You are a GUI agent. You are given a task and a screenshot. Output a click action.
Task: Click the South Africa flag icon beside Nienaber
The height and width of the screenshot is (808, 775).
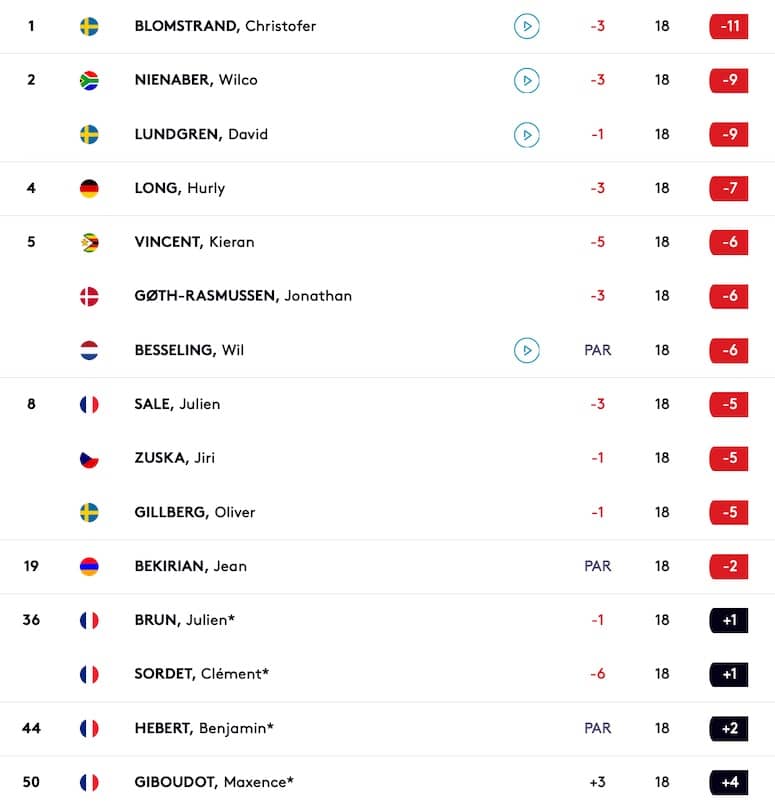pos(89,80)
